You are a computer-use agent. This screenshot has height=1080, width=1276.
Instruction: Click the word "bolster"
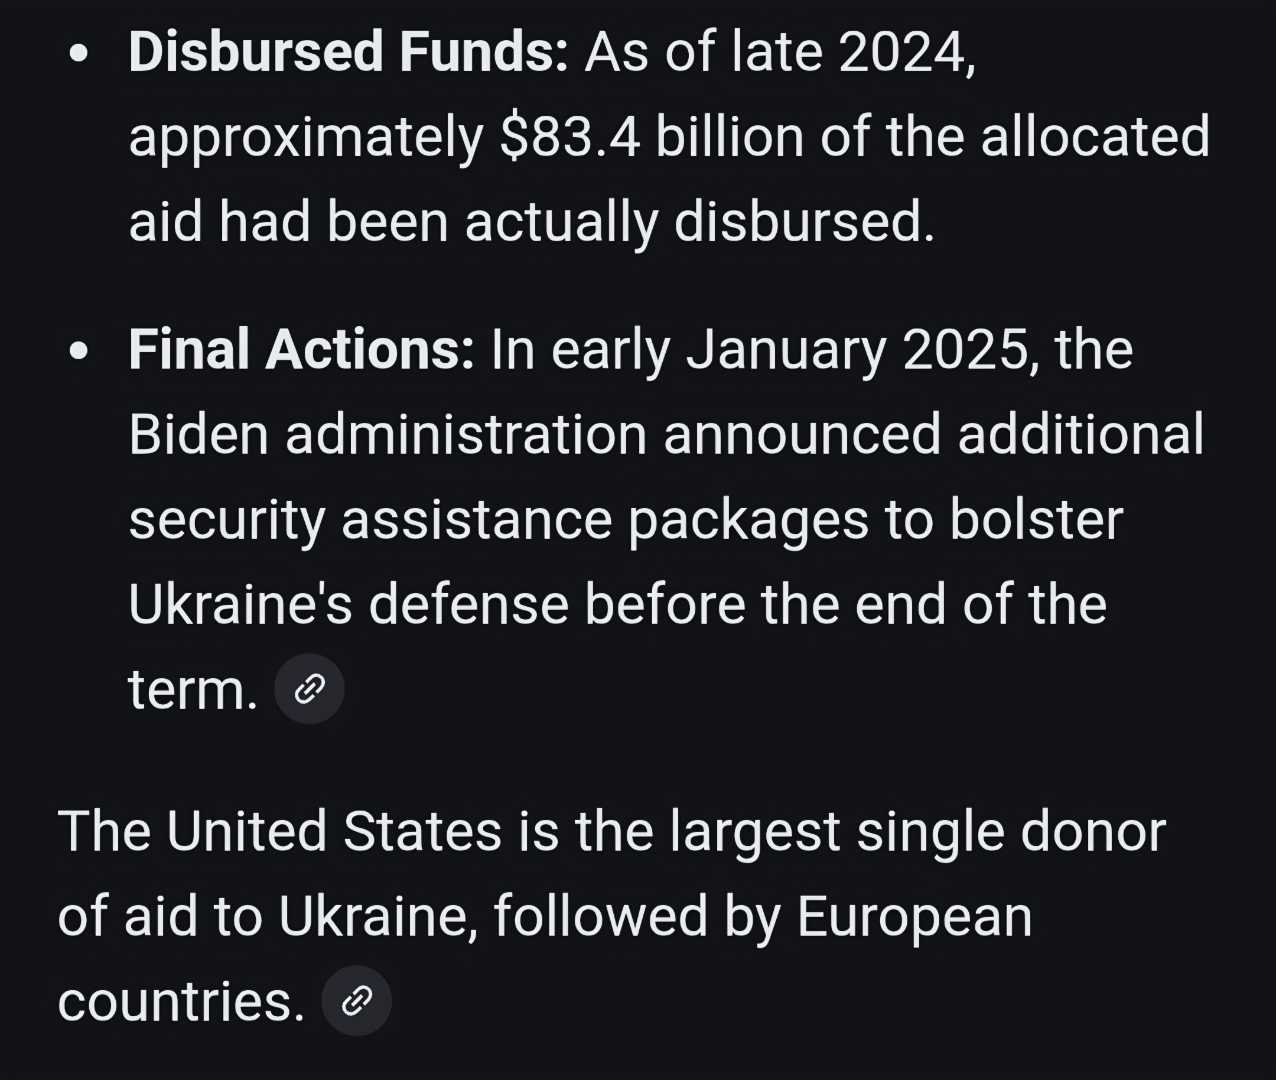pyautogui.click(x=1035, y=520)
